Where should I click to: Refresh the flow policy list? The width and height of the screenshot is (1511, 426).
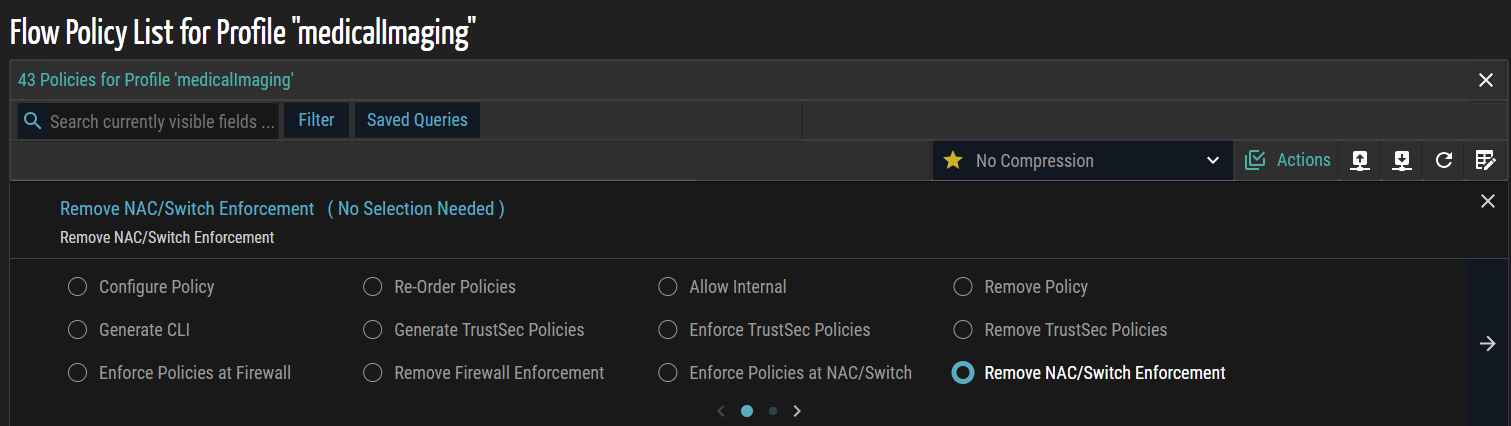coord(1444,160)
